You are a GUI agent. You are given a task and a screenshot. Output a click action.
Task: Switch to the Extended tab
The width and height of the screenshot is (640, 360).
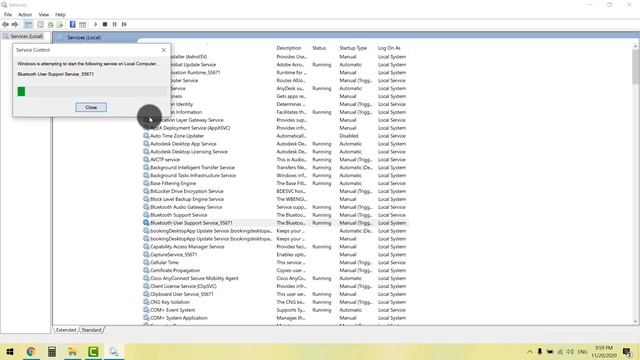click(66, 330)
